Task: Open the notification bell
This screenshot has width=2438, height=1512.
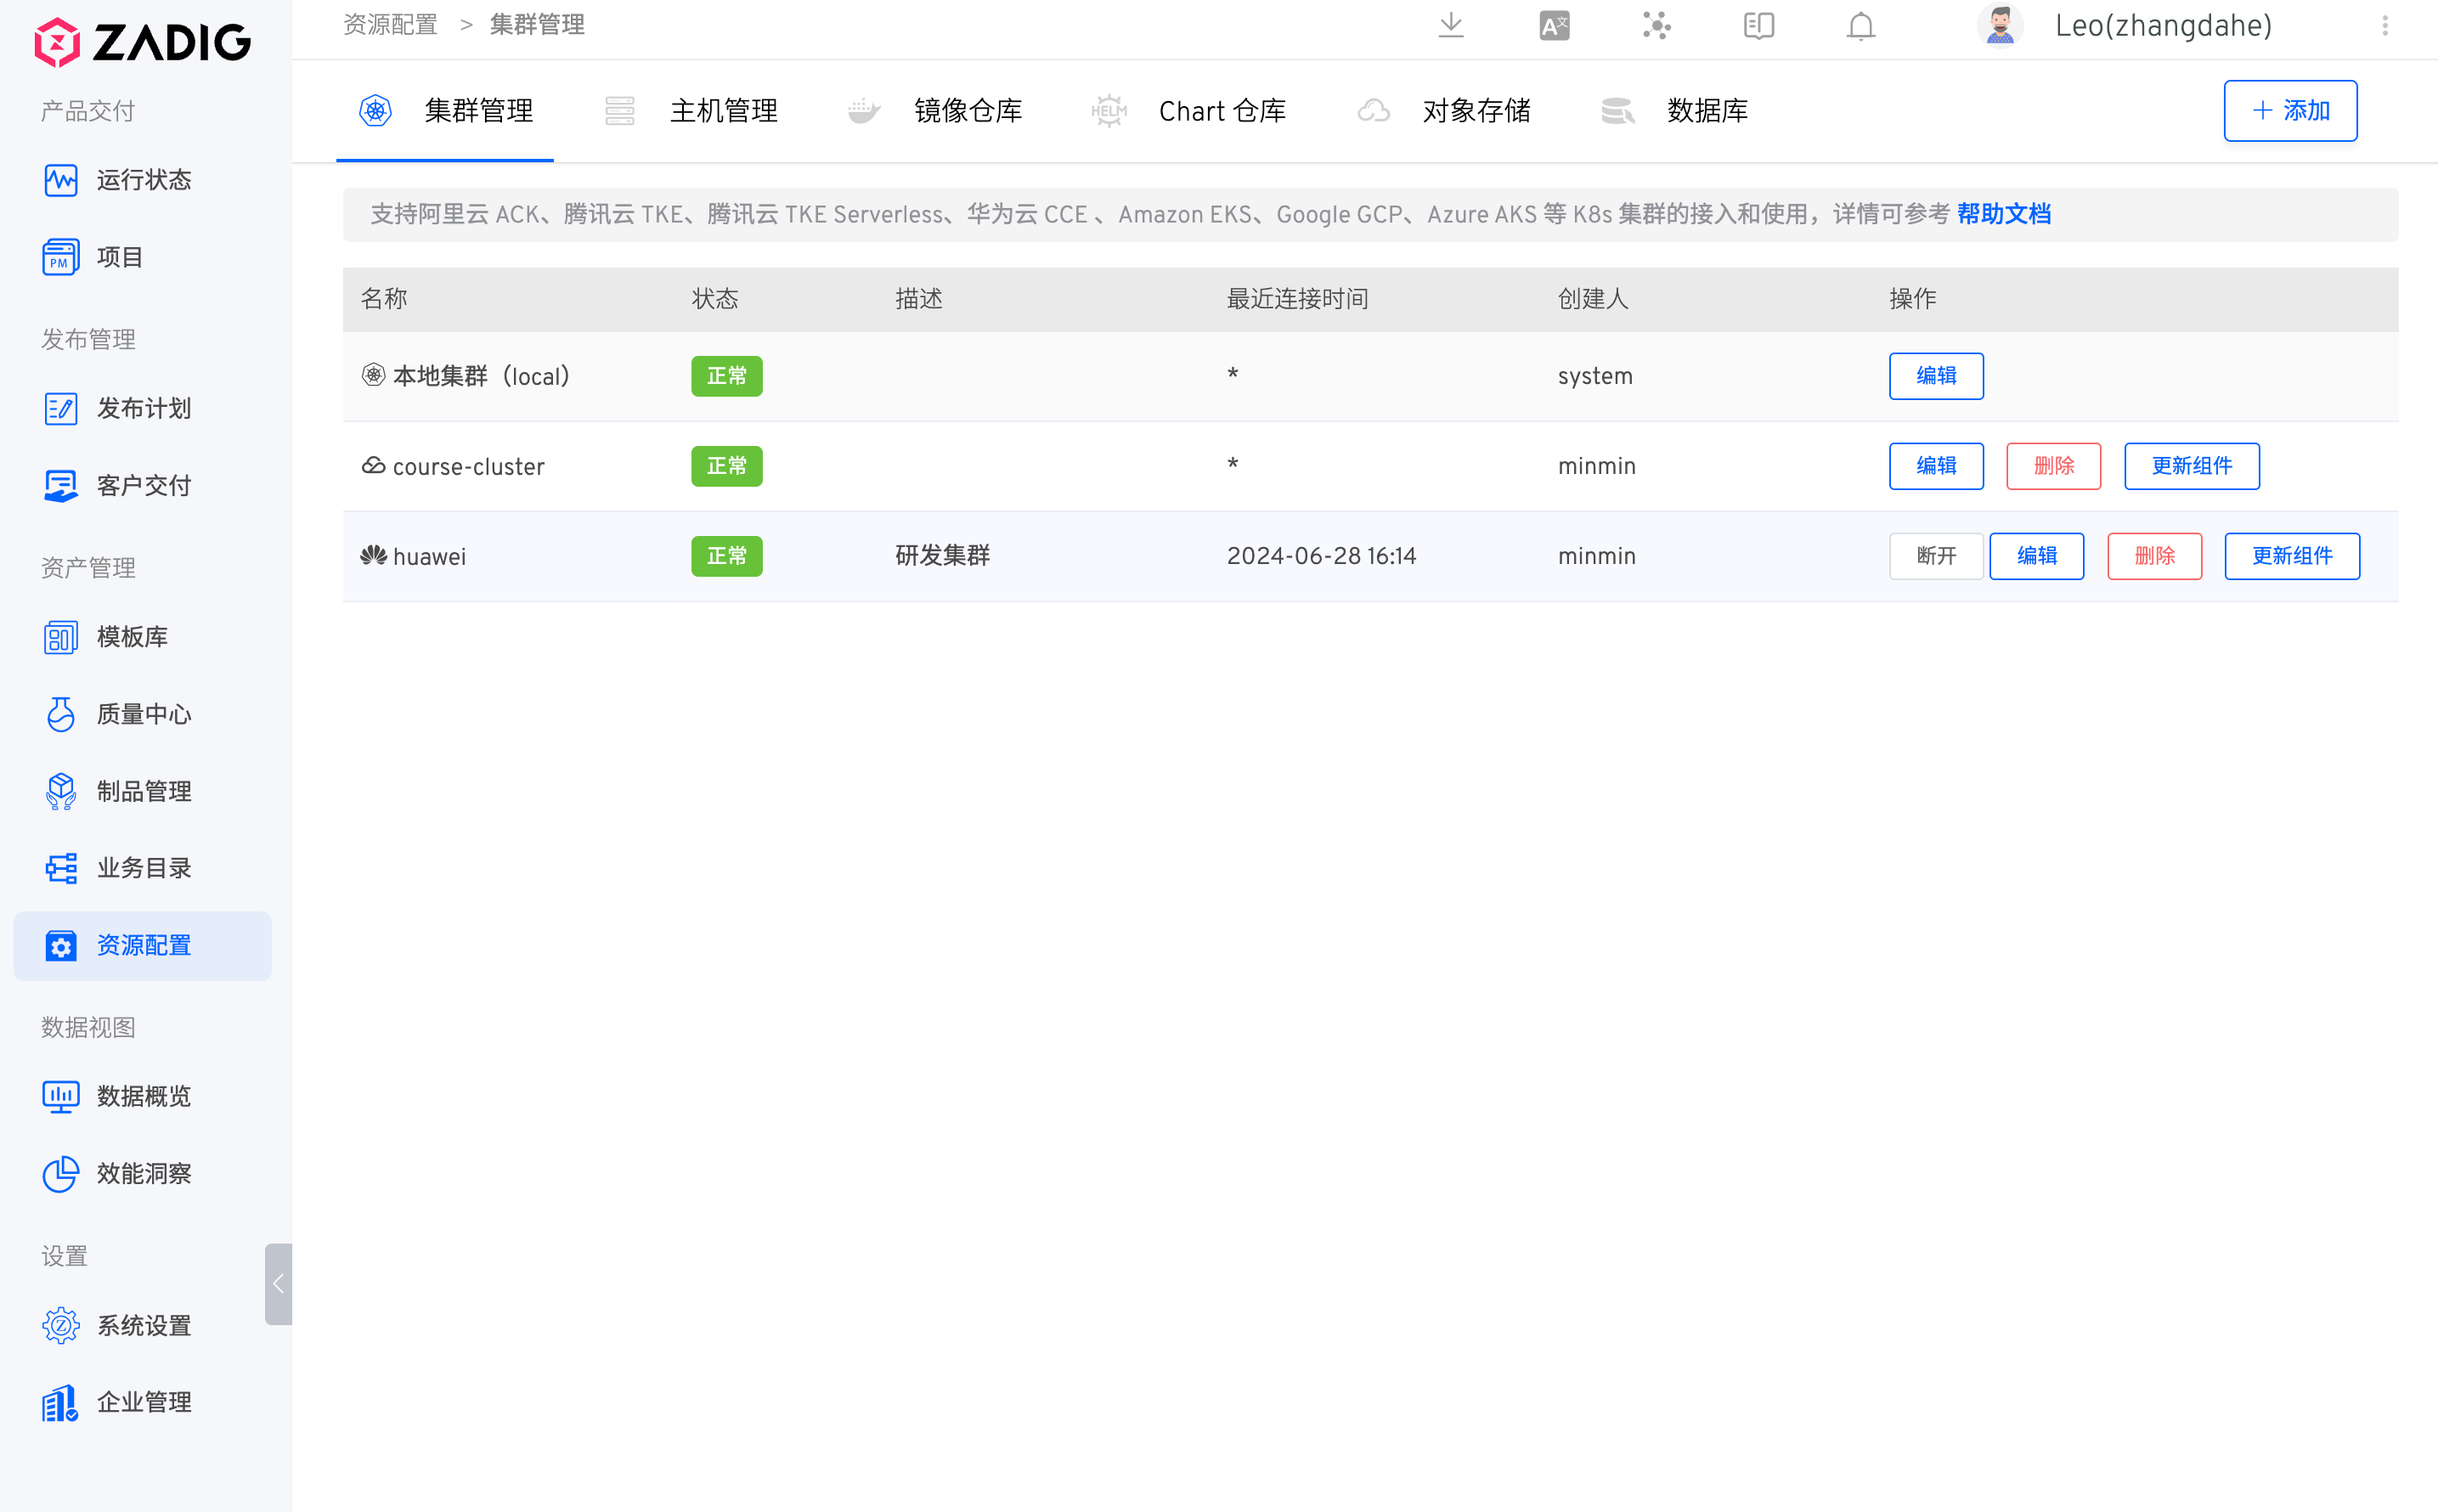Action: coord(1861,25)
